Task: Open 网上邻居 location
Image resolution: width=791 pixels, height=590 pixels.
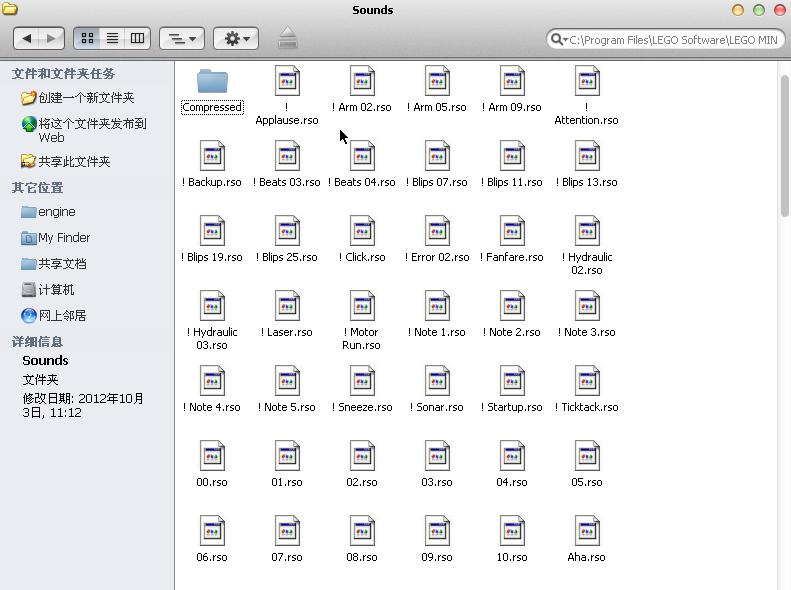Action: pos(54,316)
